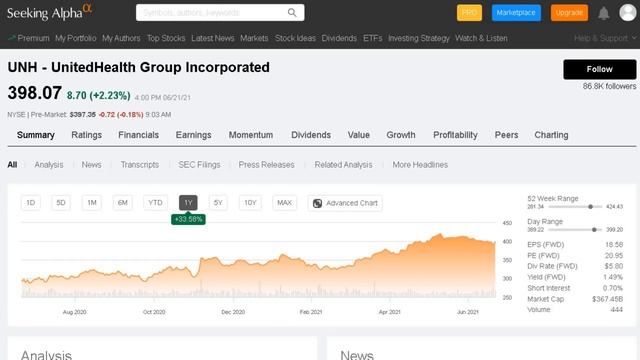Image resolution: width=640 pixels, height=360 pixels.
Task: Switch to the Value tab
Action: click(x=359, y=135)
